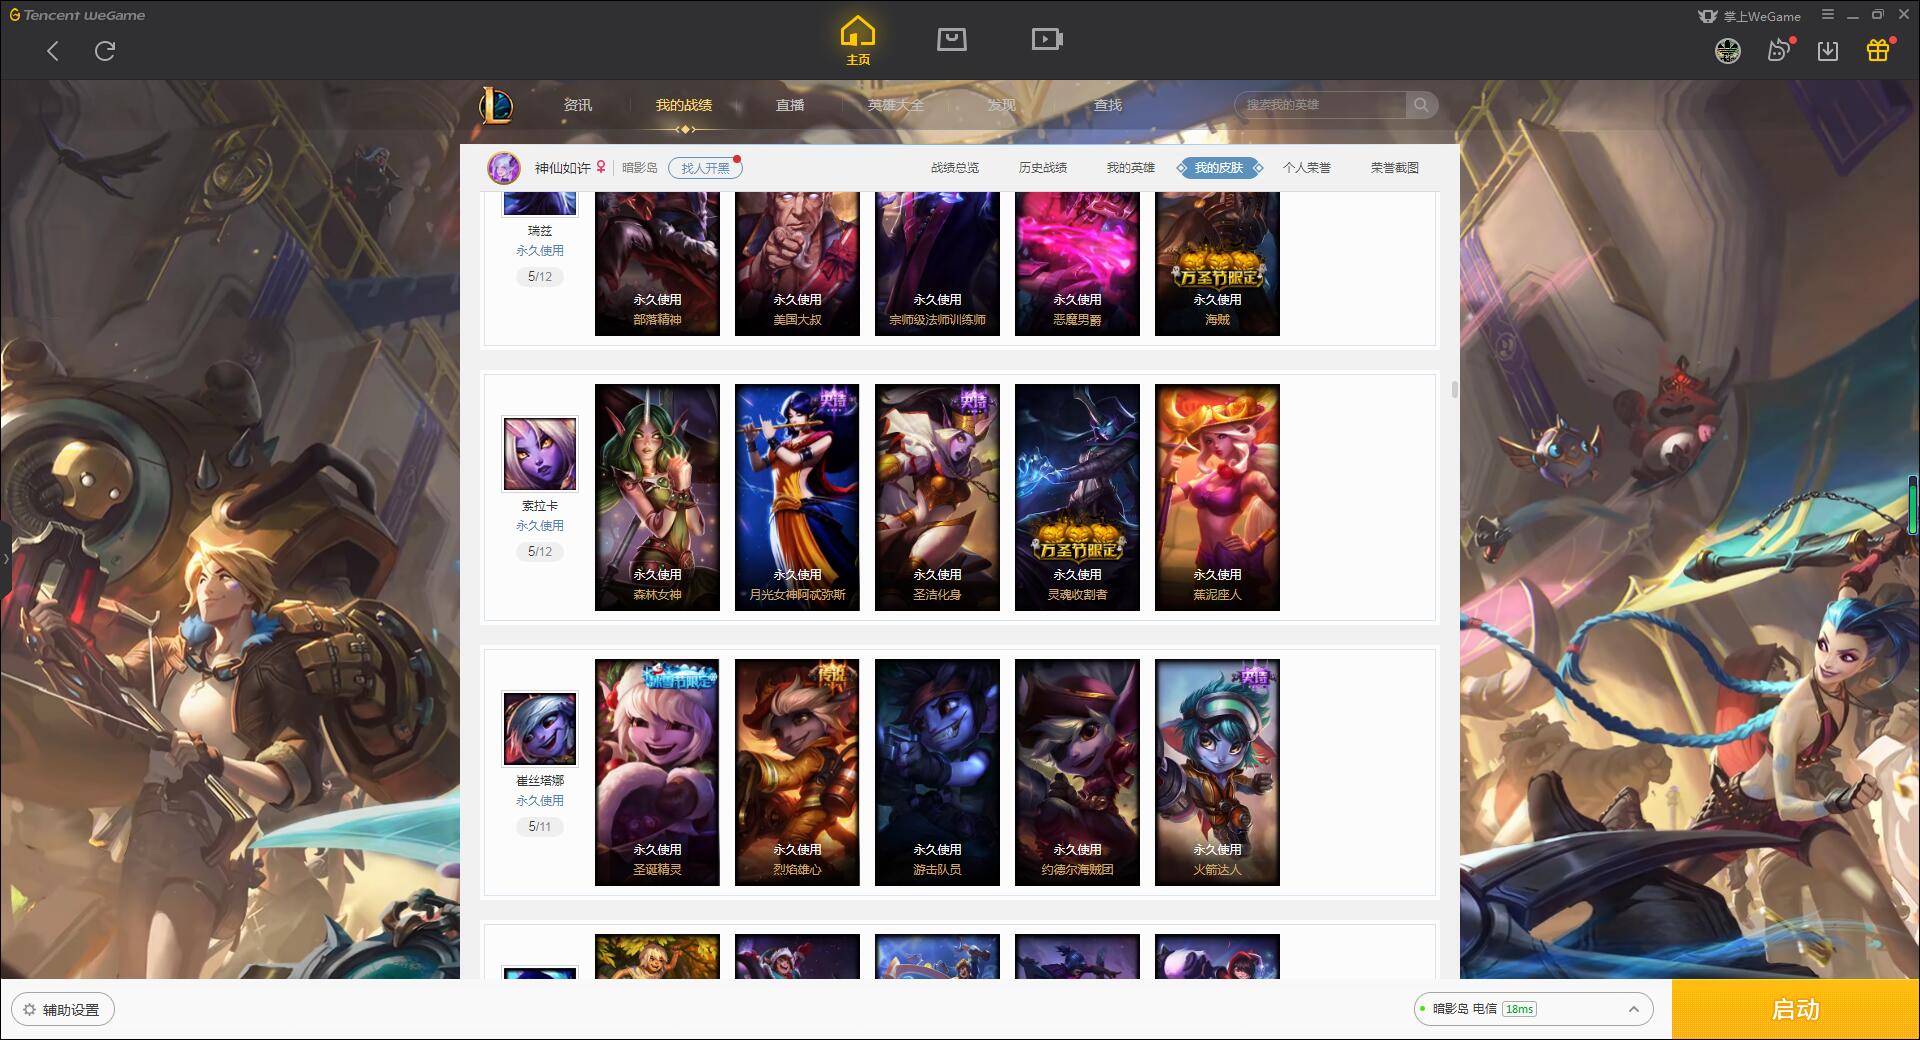The height and width of the screenshot is (1040, 1920).
Task: Open the 灵魂收割者 skin card
Action: (1077, 497)
